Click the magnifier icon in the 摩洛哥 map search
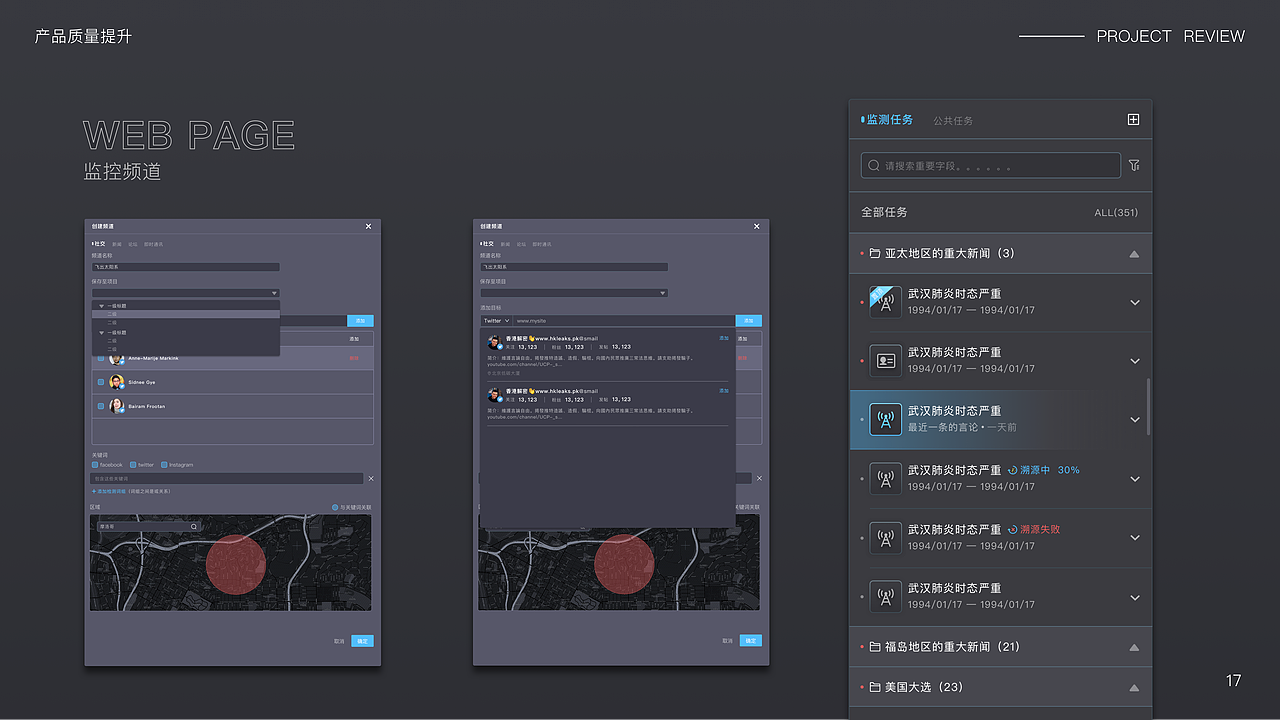The height and width of the screenshot is (720, 1280). [194, 526]
